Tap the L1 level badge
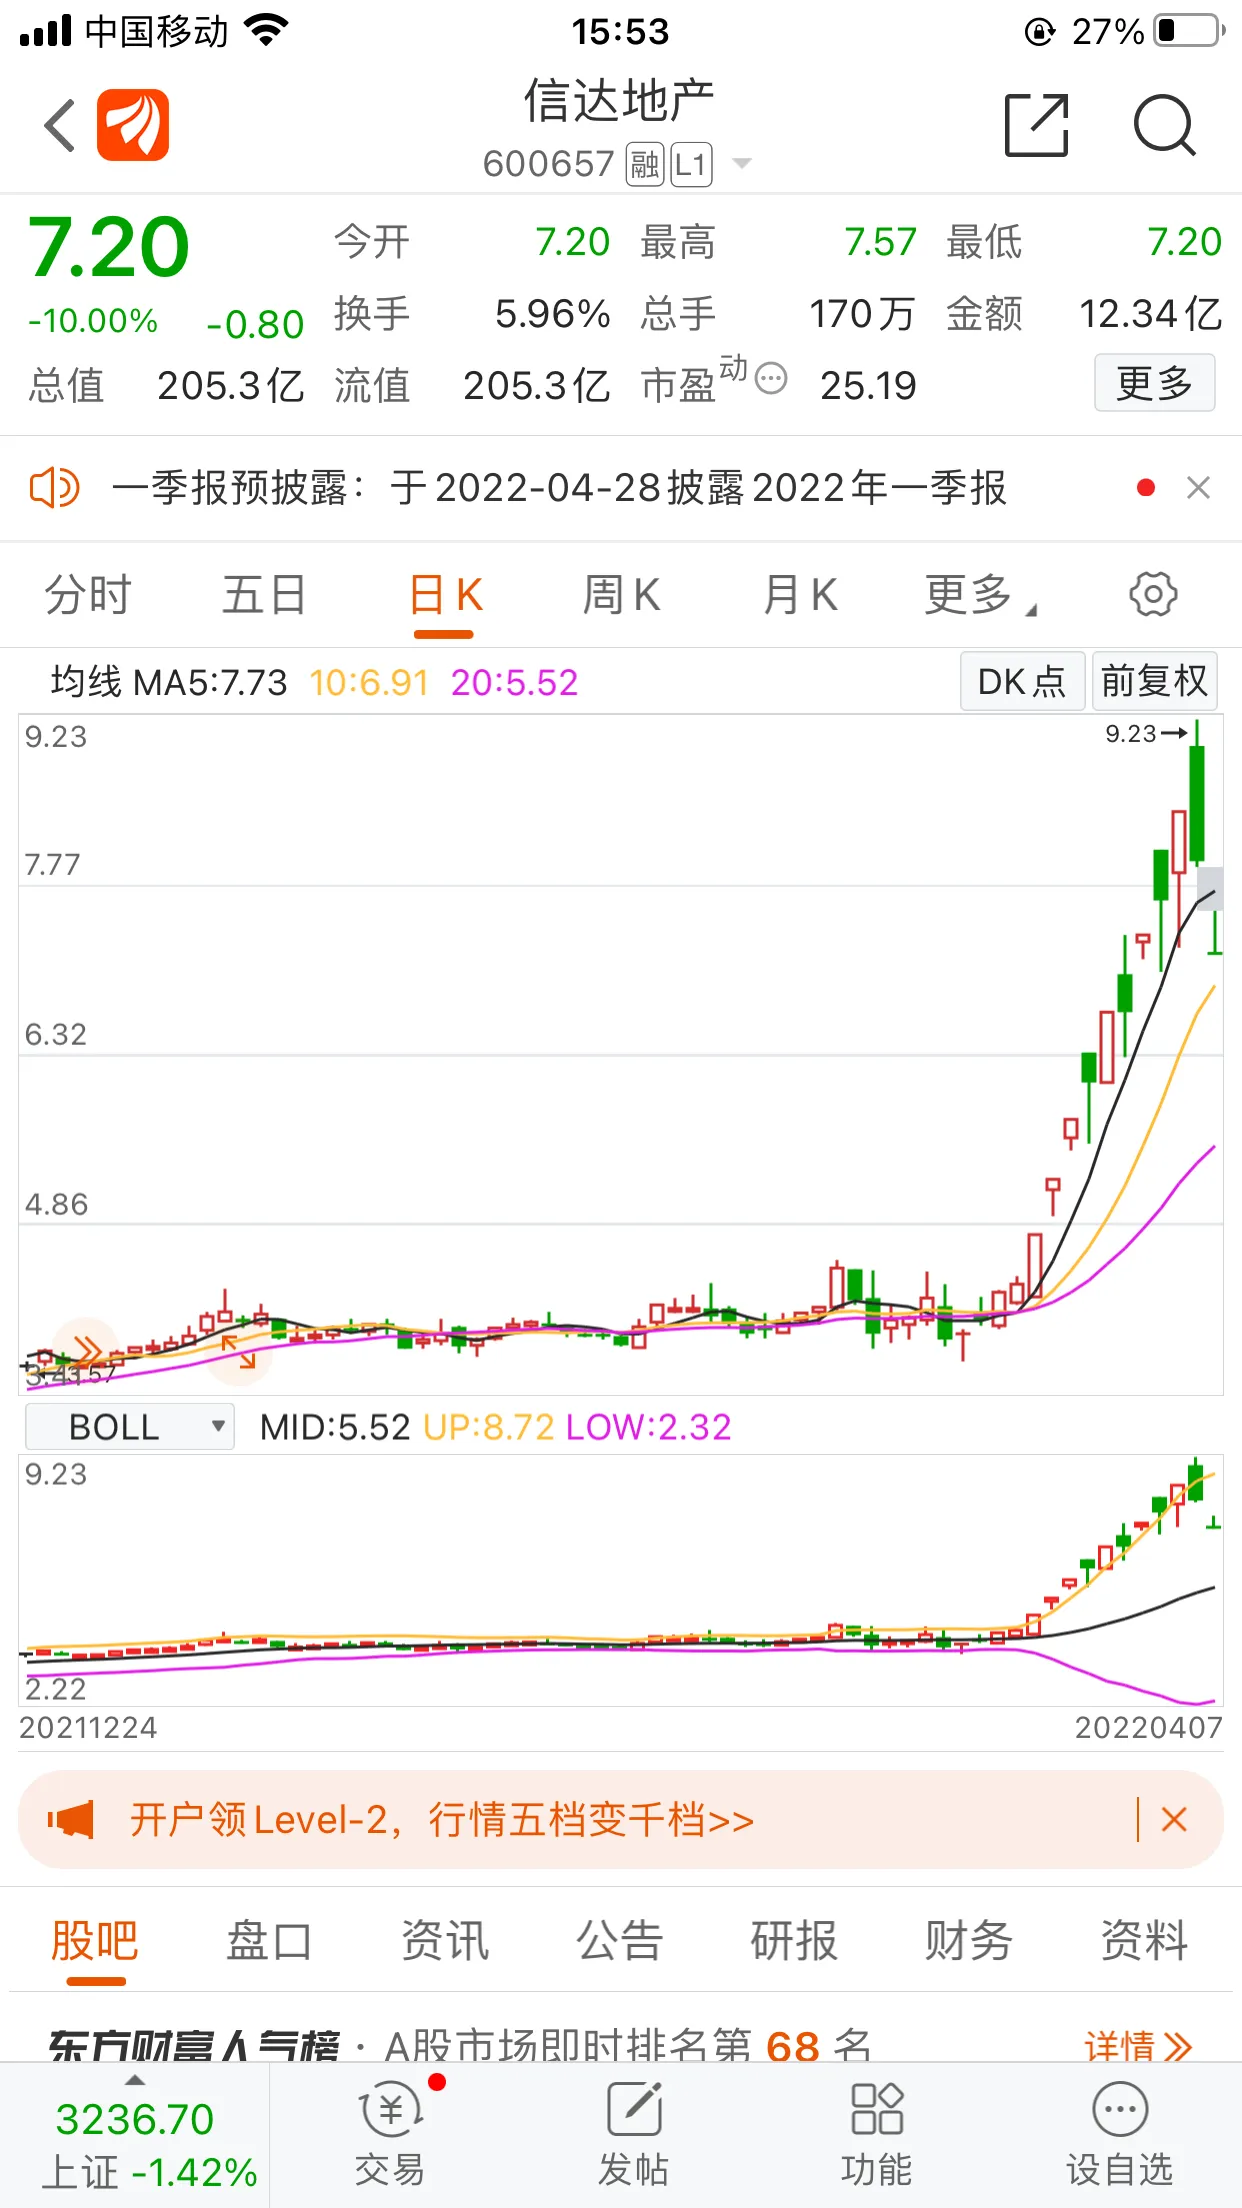 coord(691,164)
